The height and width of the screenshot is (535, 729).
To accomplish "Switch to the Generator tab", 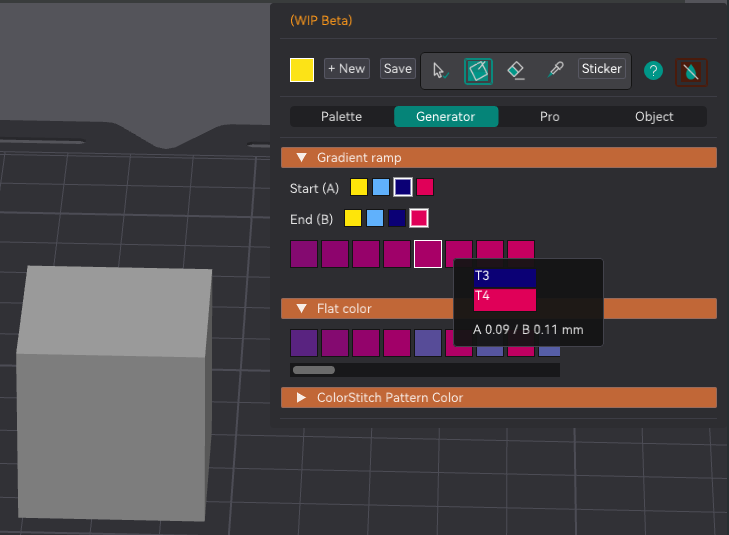I will [x=446, y=117].
